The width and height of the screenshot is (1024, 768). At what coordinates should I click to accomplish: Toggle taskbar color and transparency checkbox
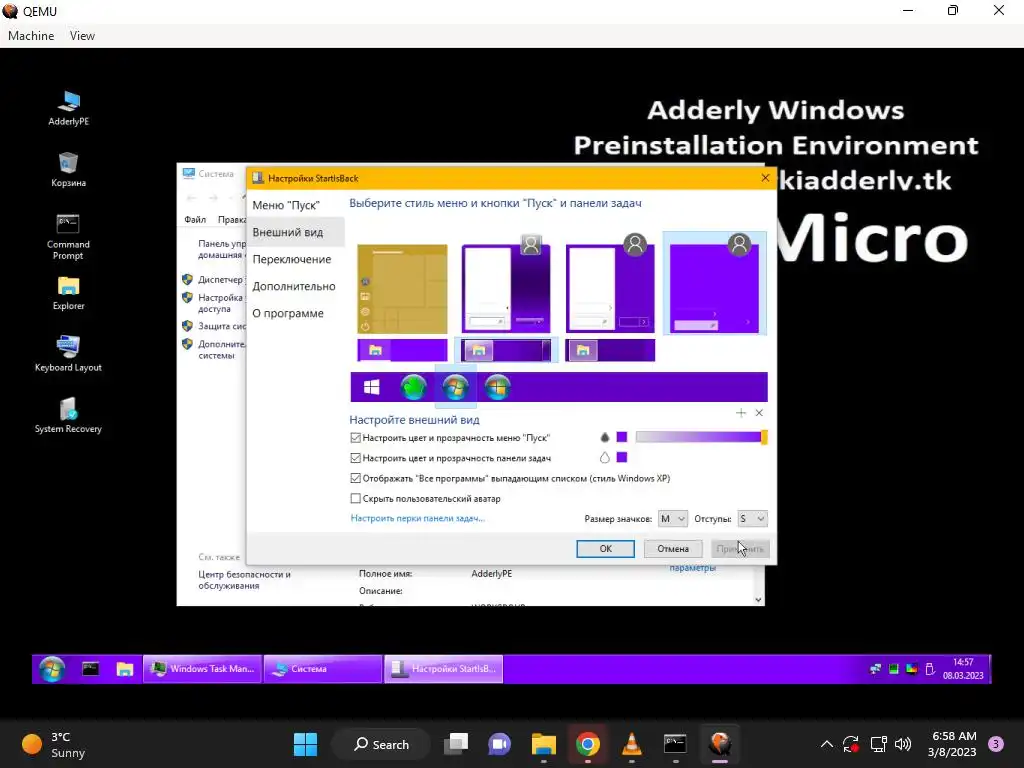pyautogui.click(x=355, y=458)
